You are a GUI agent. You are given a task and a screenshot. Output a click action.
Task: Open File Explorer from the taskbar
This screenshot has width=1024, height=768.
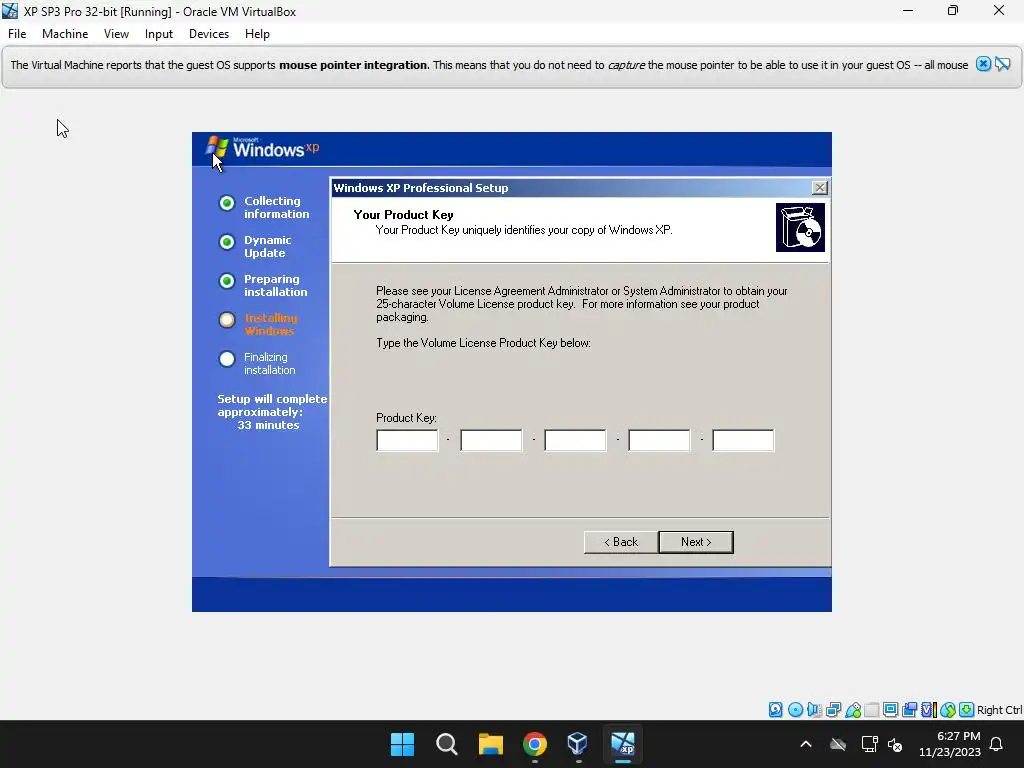(x=490, y=744)
